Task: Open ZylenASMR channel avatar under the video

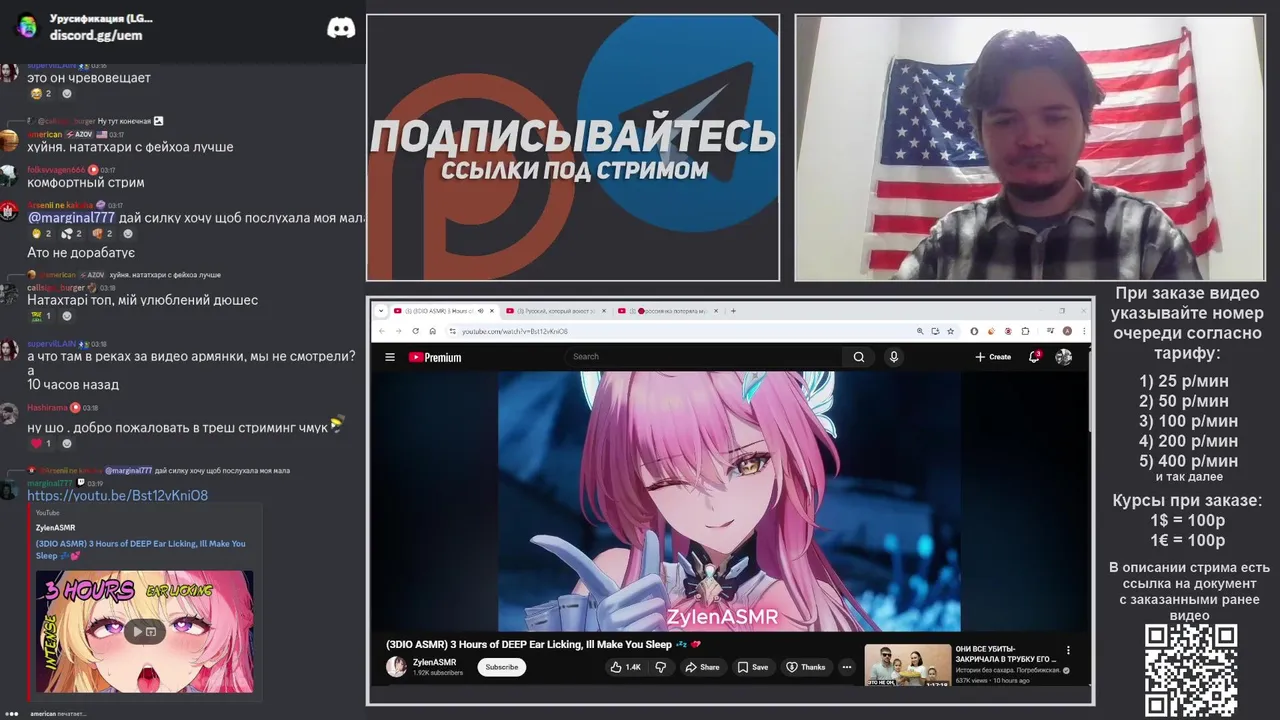Action: coord(397,667)
